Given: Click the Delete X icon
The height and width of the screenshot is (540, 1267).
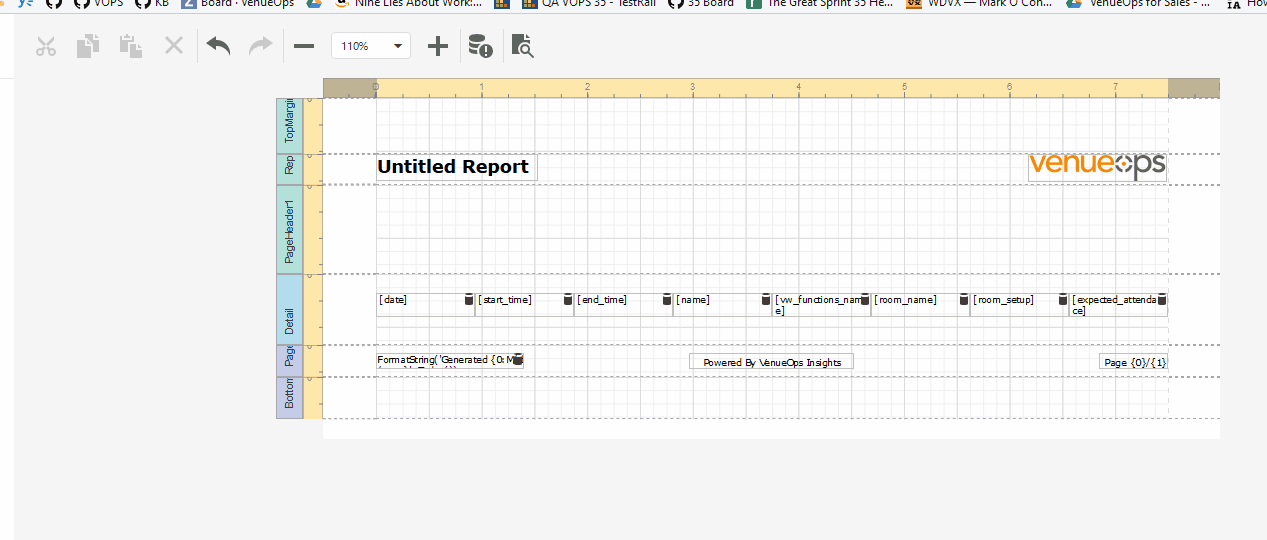Looking at the screenshot, I should click(174, 46).
